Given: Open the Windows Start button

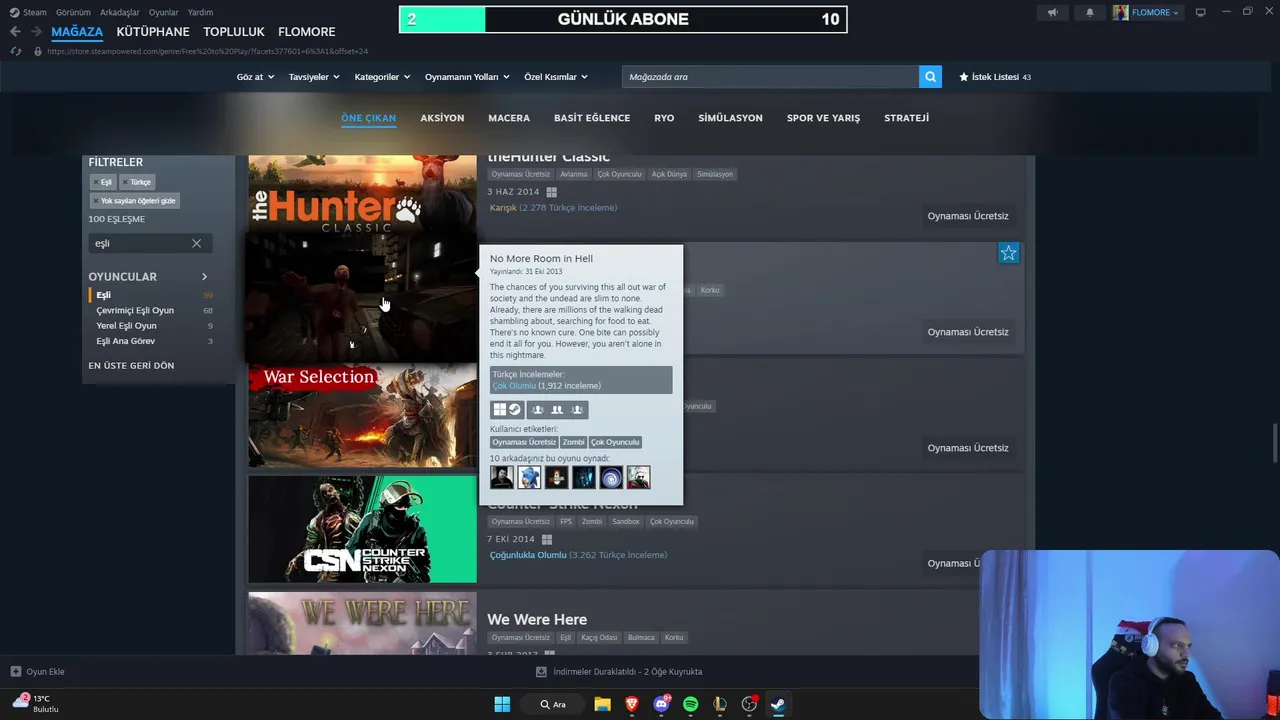Looking at the screenshot, I should (x=502, y=704).
